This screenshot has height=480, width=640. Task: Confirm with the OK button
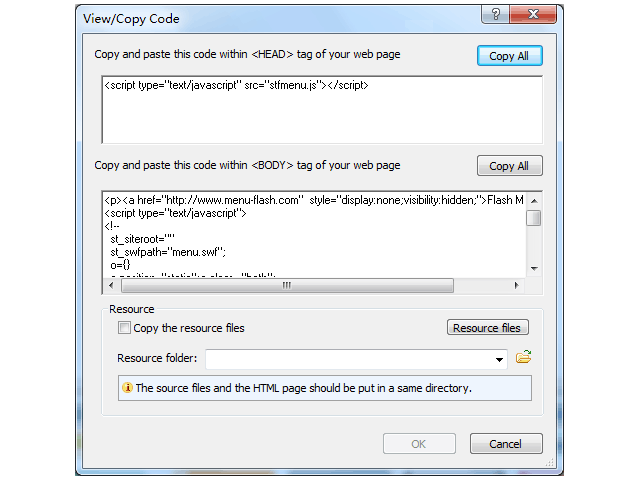419,444
